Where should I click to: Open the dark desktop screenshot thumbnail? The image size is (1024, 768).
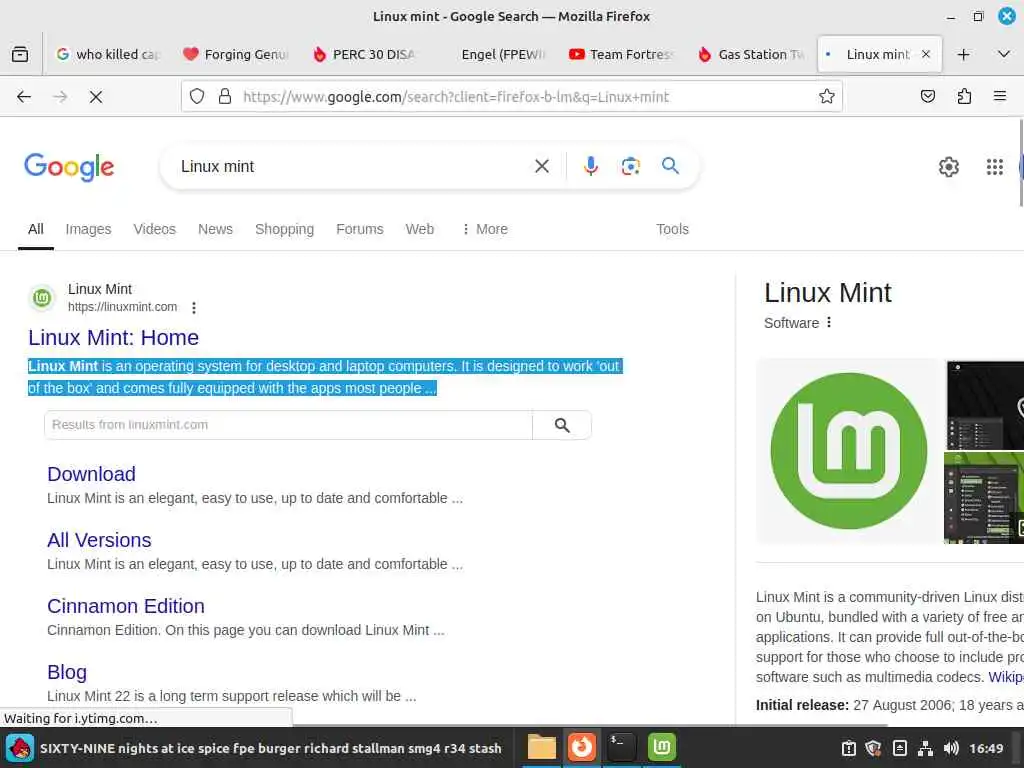click(x=985, y=405)
